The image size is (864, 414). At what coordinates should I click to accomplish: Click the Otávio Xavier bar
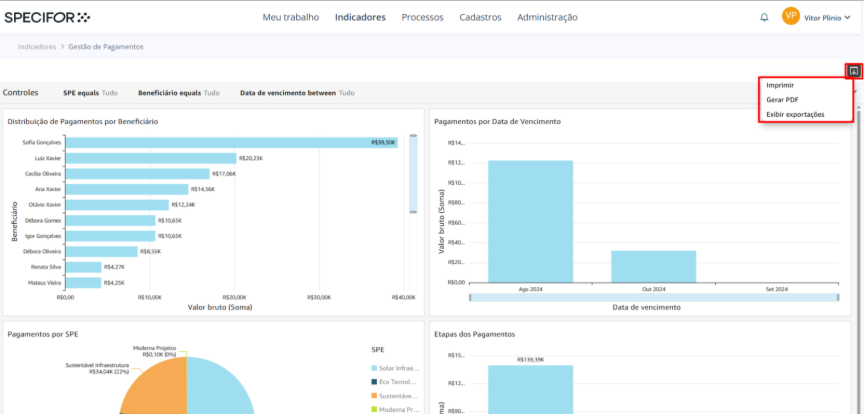click(116, 205)
